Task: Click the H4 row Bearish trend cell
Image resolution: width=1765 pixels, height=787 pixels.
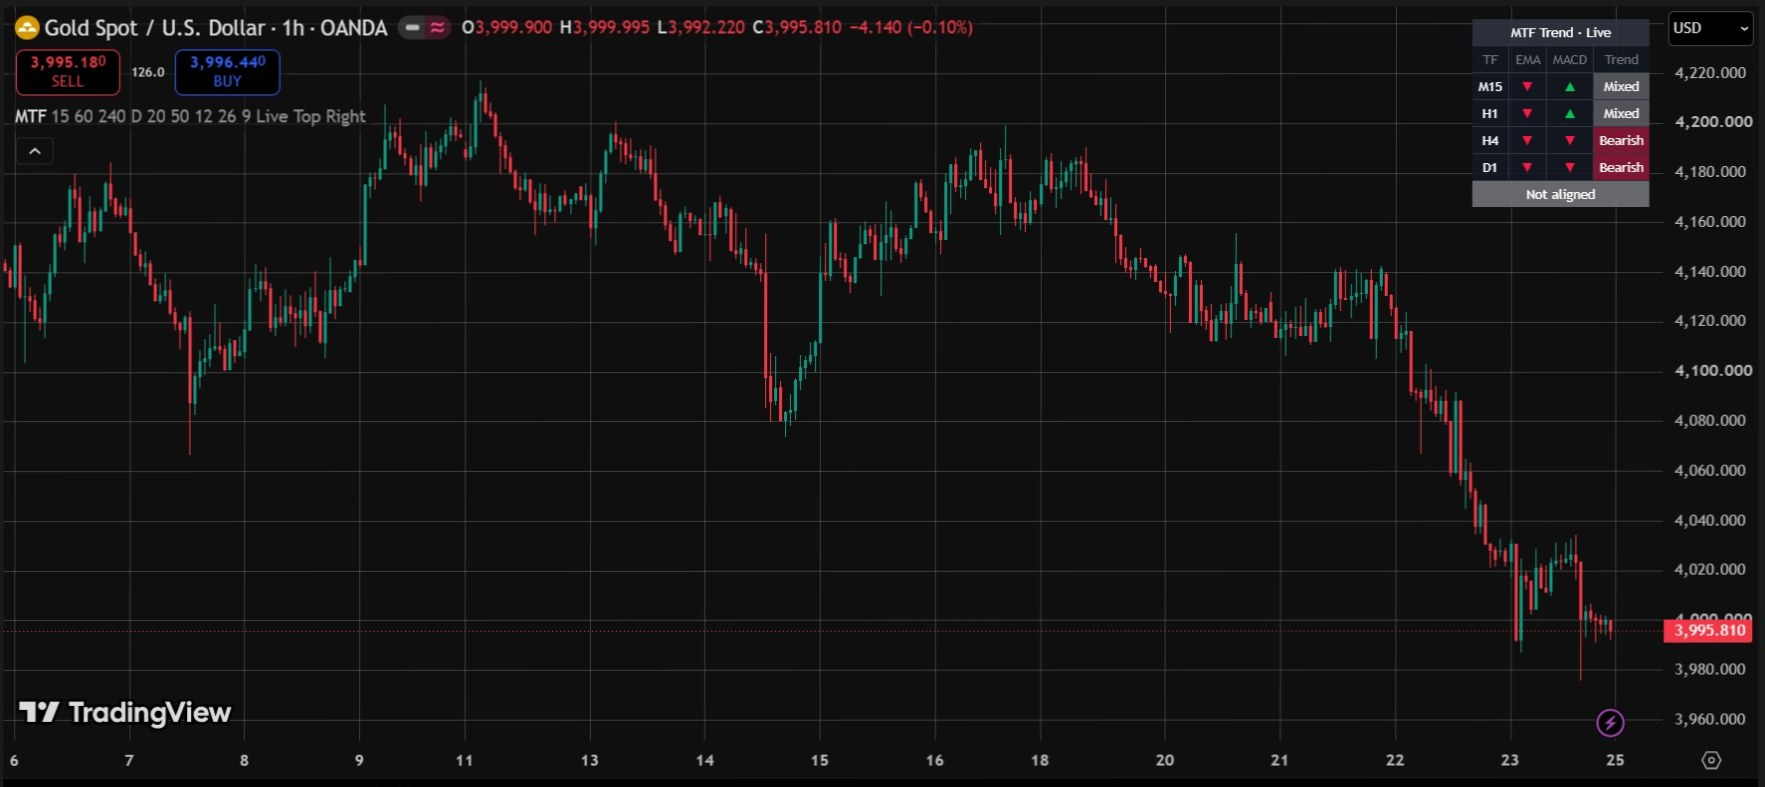Action: (1621, 141)
